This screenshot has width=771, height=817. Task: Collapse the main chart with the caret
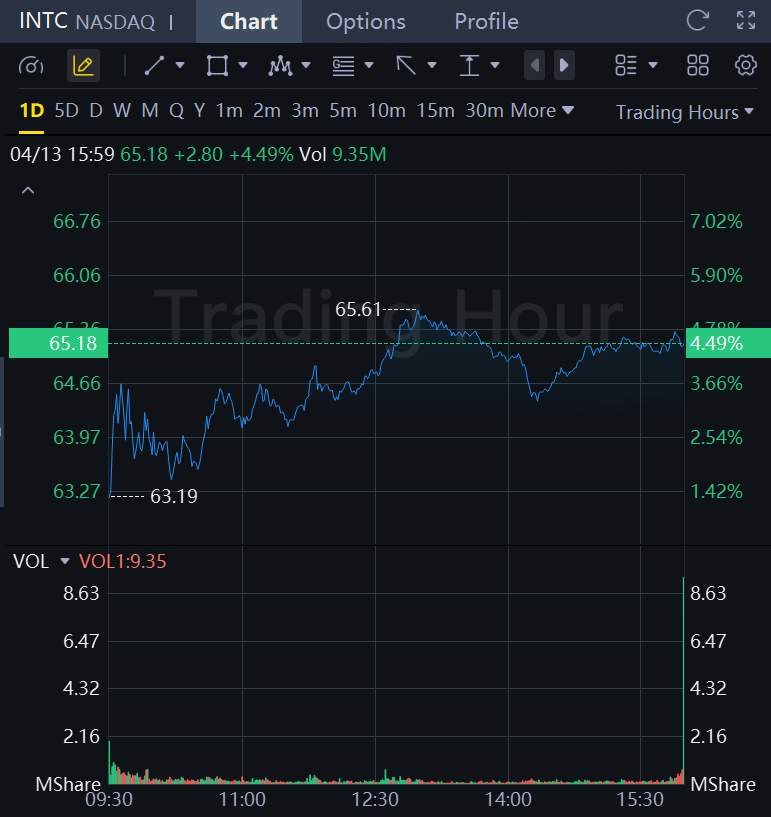click(x=28, y=191)
